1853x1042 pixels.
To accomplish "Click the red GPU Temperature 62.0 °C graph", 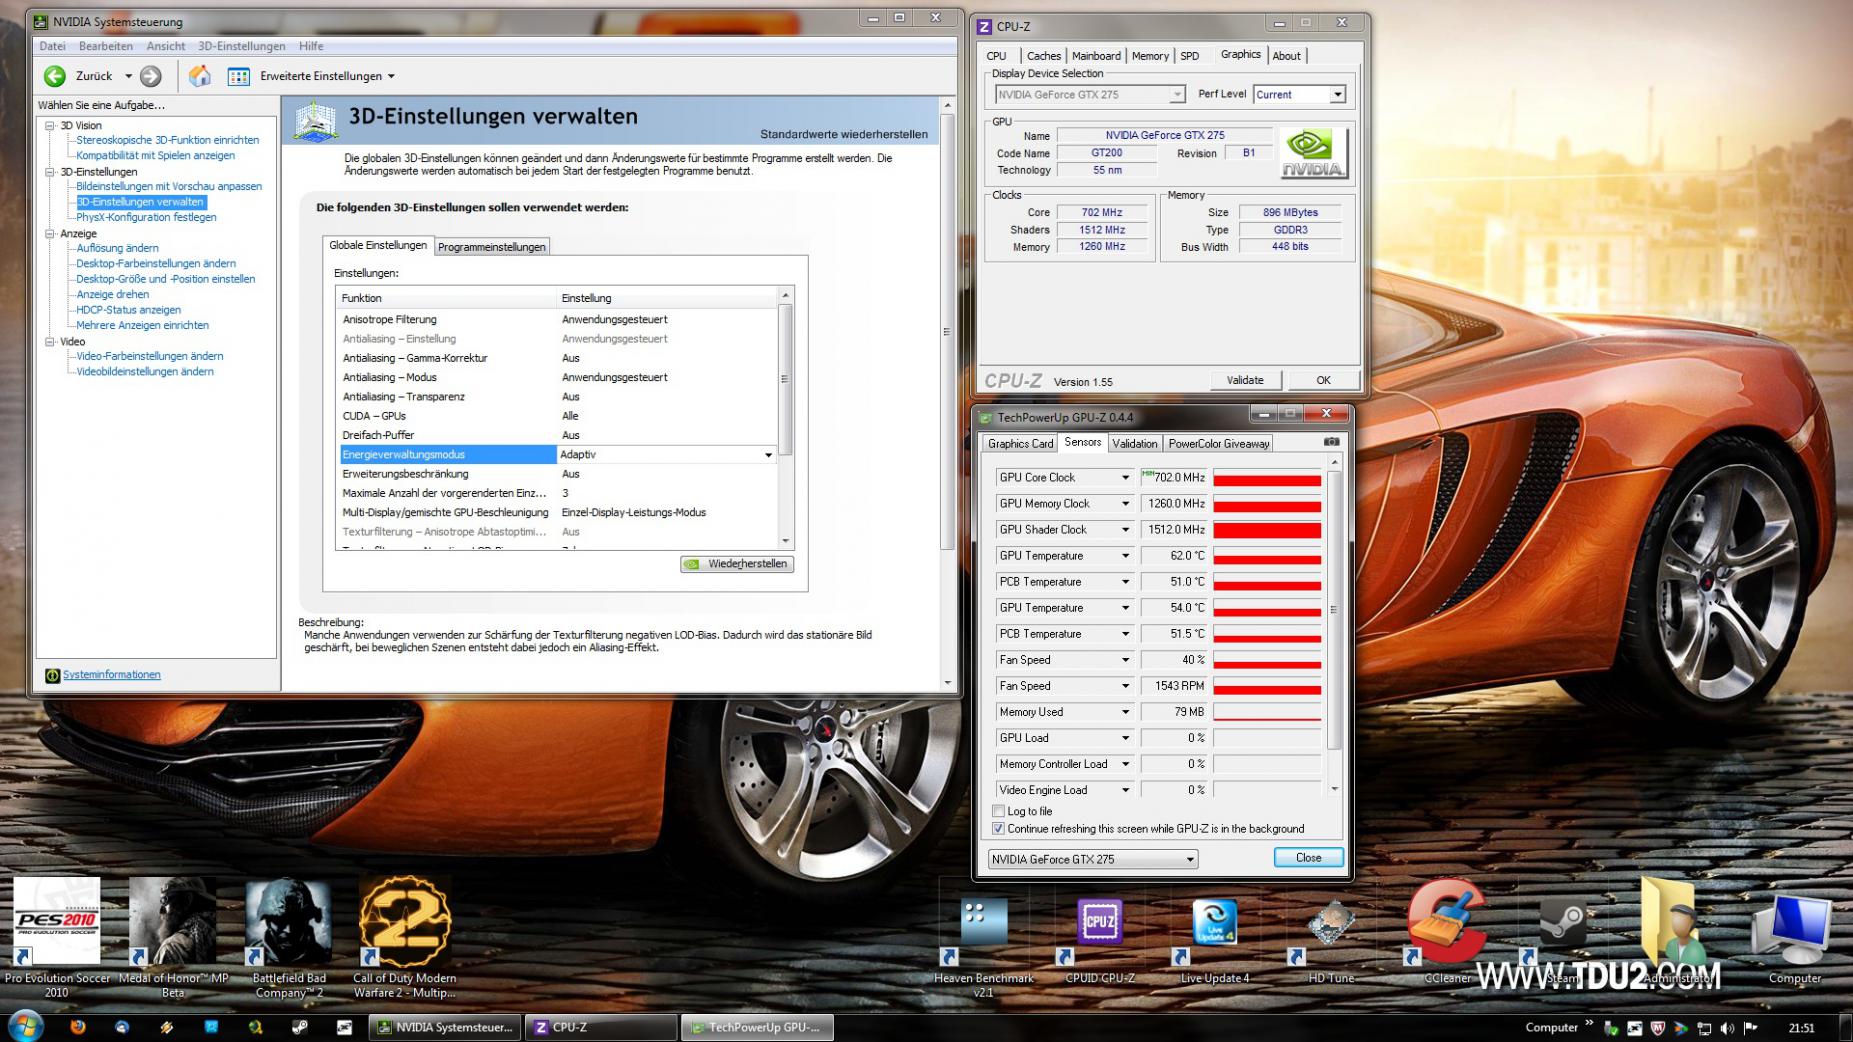I will 1267,556.
